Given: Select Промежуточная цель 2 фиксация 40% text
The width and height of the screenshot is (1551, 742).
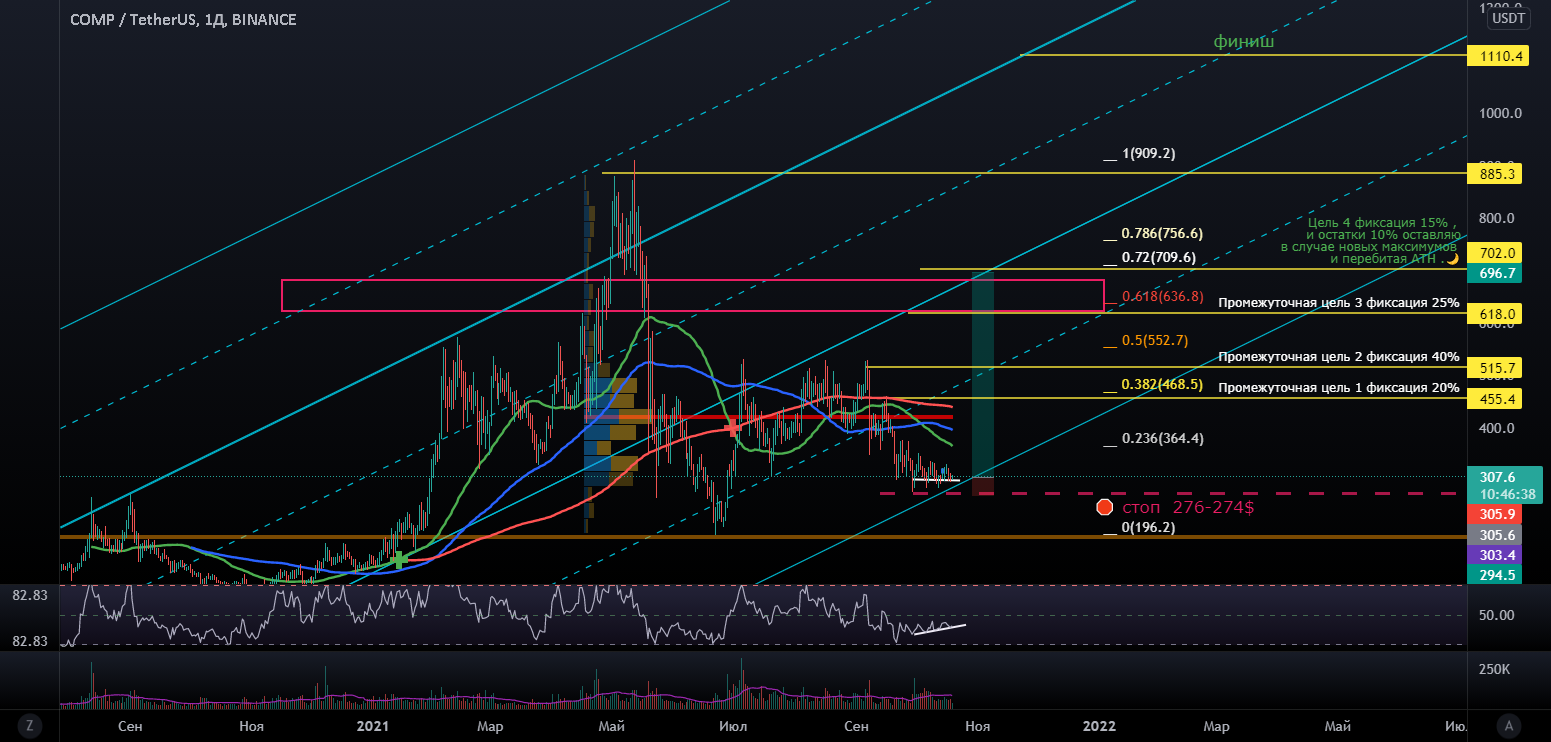Looking at the screenshot, I should pos(1339,356).
